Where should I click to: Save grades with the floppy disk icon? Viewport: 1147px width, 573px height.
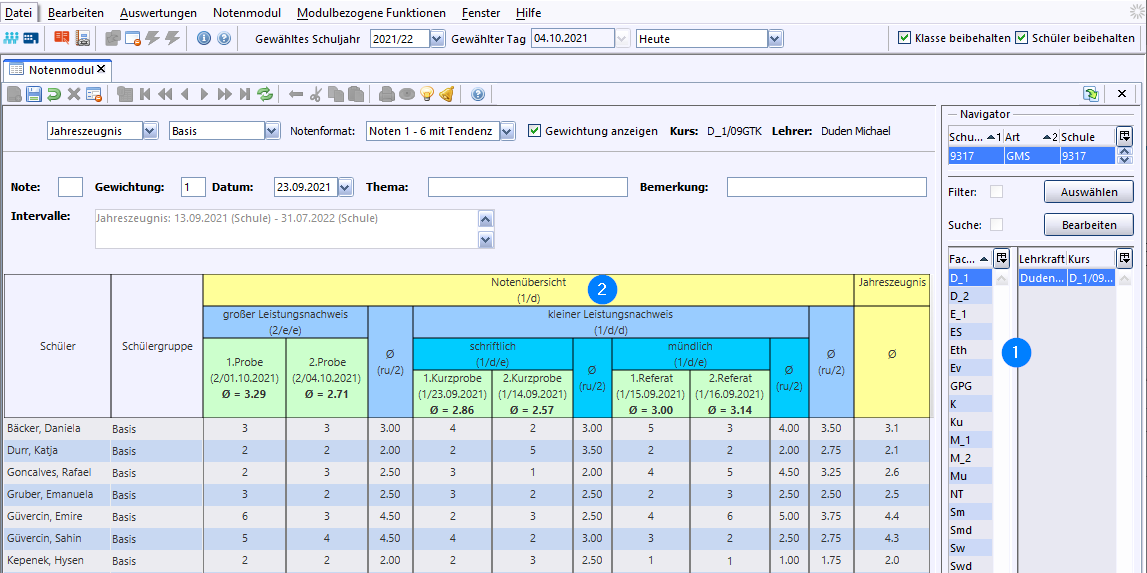[x=34, y=94]
